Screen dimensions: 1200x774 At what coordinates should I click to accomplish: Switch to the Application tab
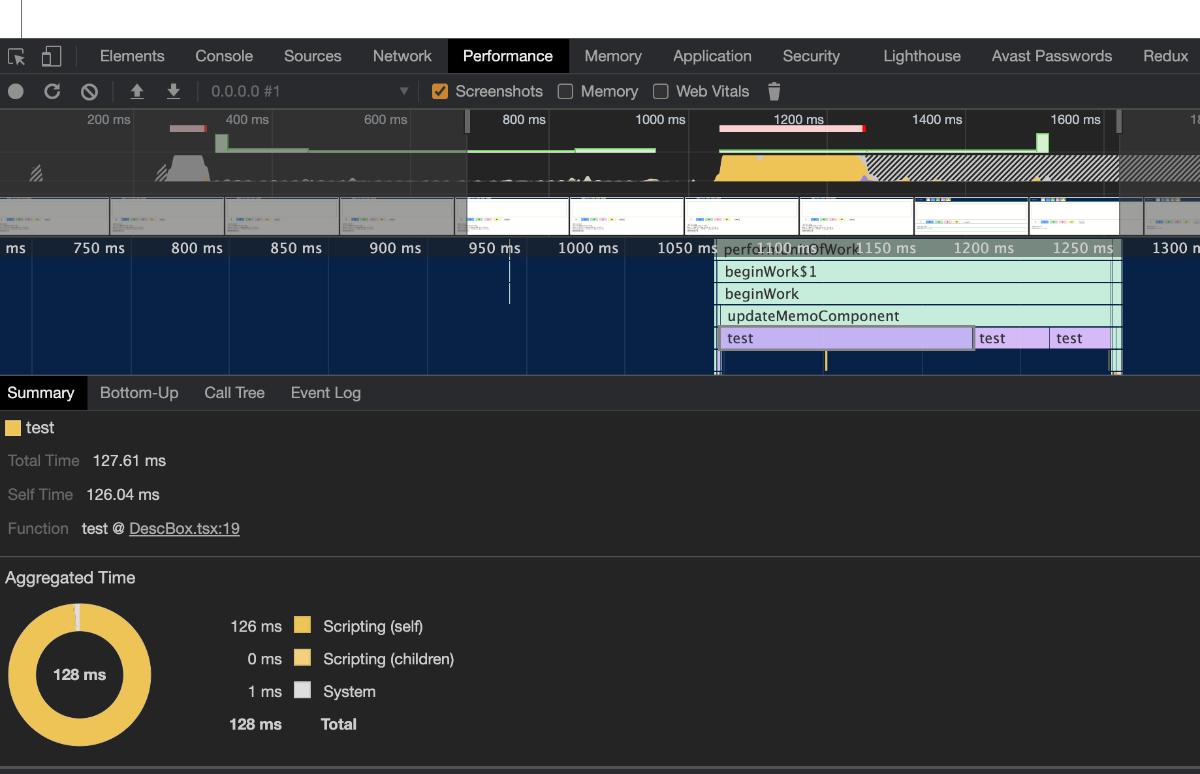(x=712, y=56)
